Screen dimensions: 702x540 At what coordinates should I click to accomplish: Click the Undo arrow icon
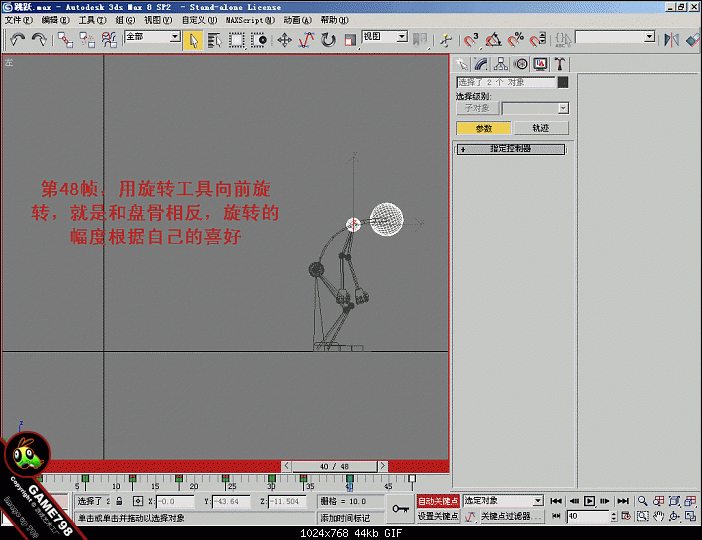18,40
